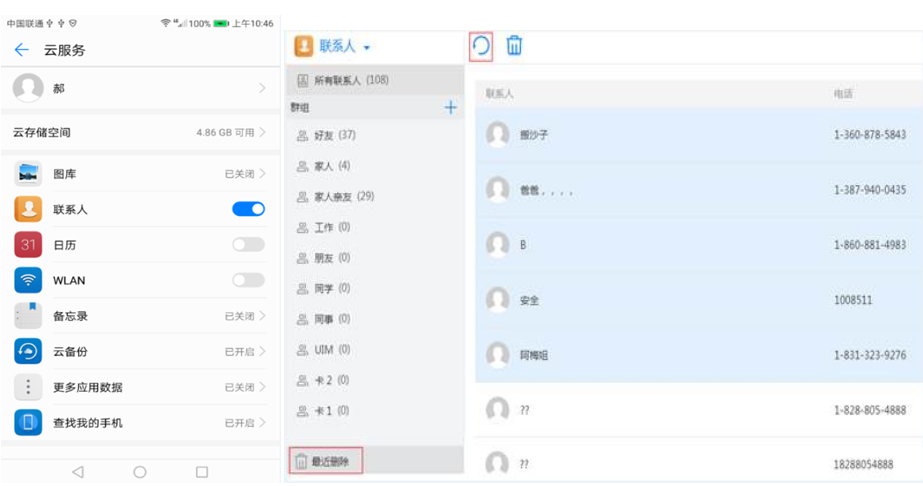Tap the back arrow beside 云服务
This screenshot has height=486, width=923.
[22, 50]
